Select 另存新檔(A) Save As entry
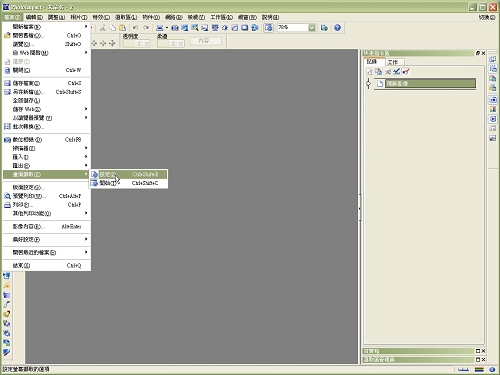 [x=47, y=92]
